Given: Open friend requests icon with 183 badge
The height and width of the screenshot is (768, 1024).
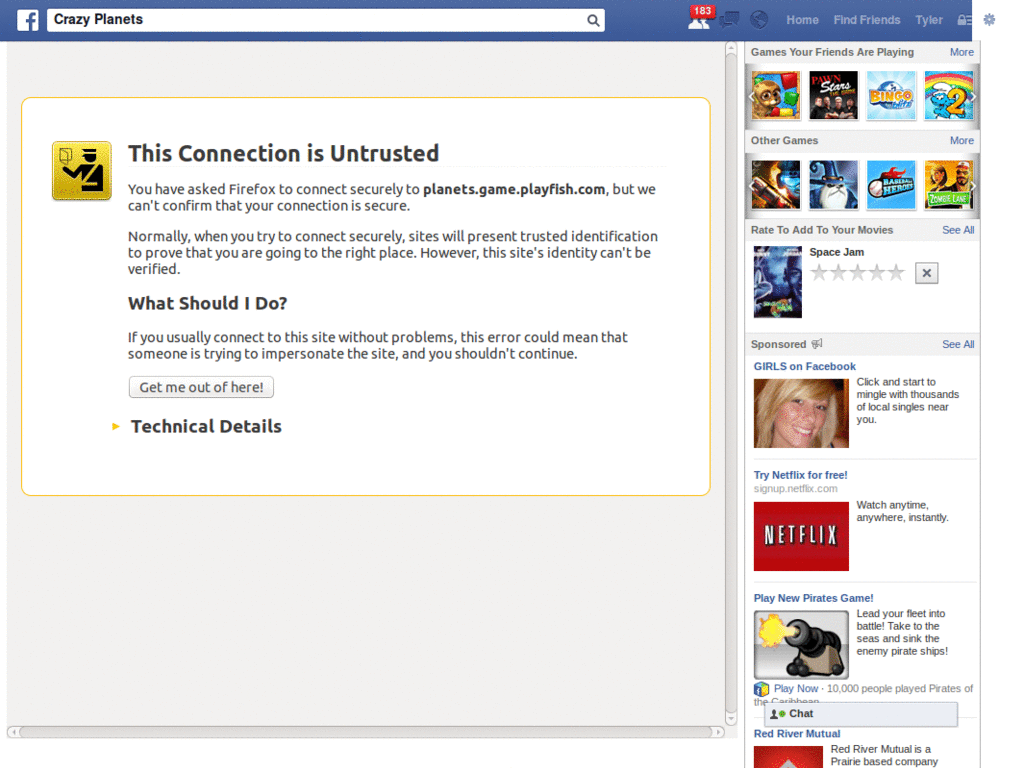Looking at the screenshot, I should pyautogui.click(x=701, y=18).
